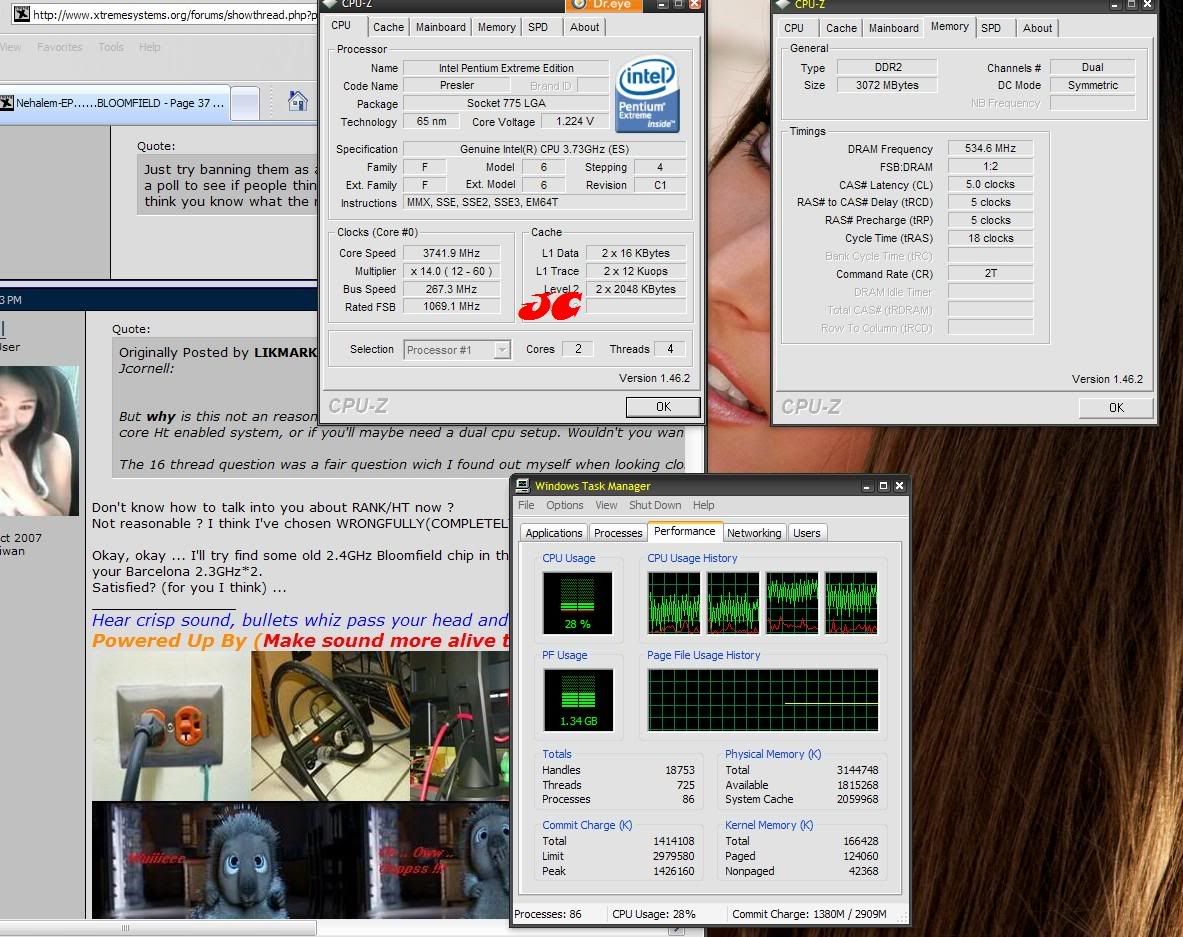Image resolution: width=1183 pixels, height=937 pixels.
Task: Click the CPU Usage 28% gauge
Action: (577, 603)
